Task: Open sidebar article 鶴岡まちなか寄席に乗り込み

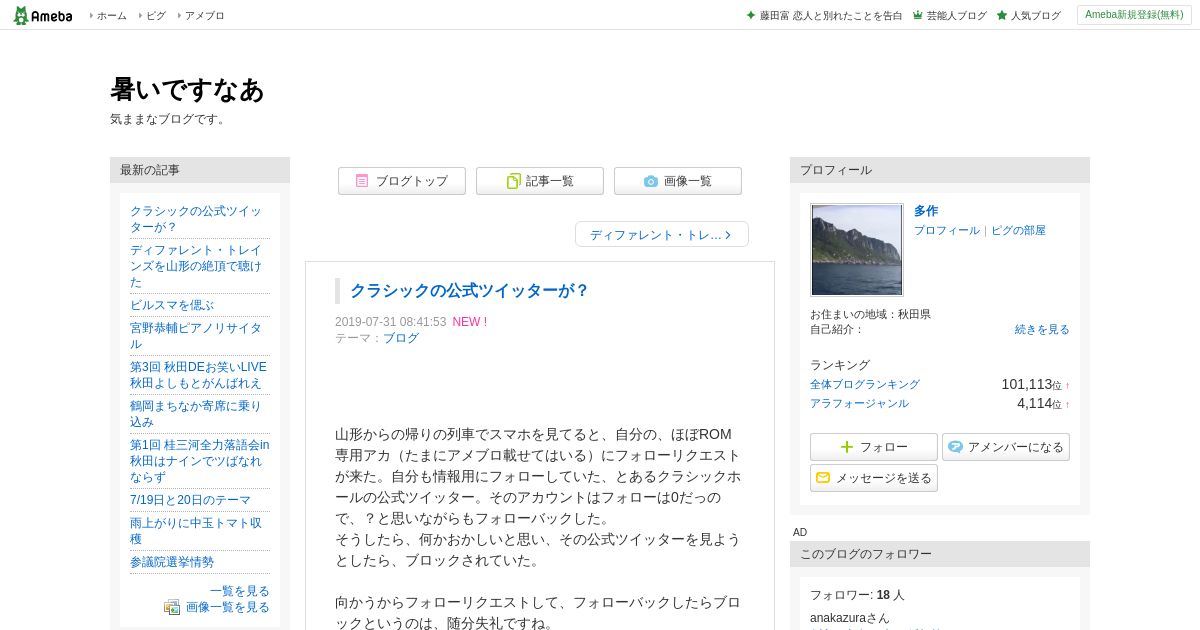Action: click(x=196, y=414)
